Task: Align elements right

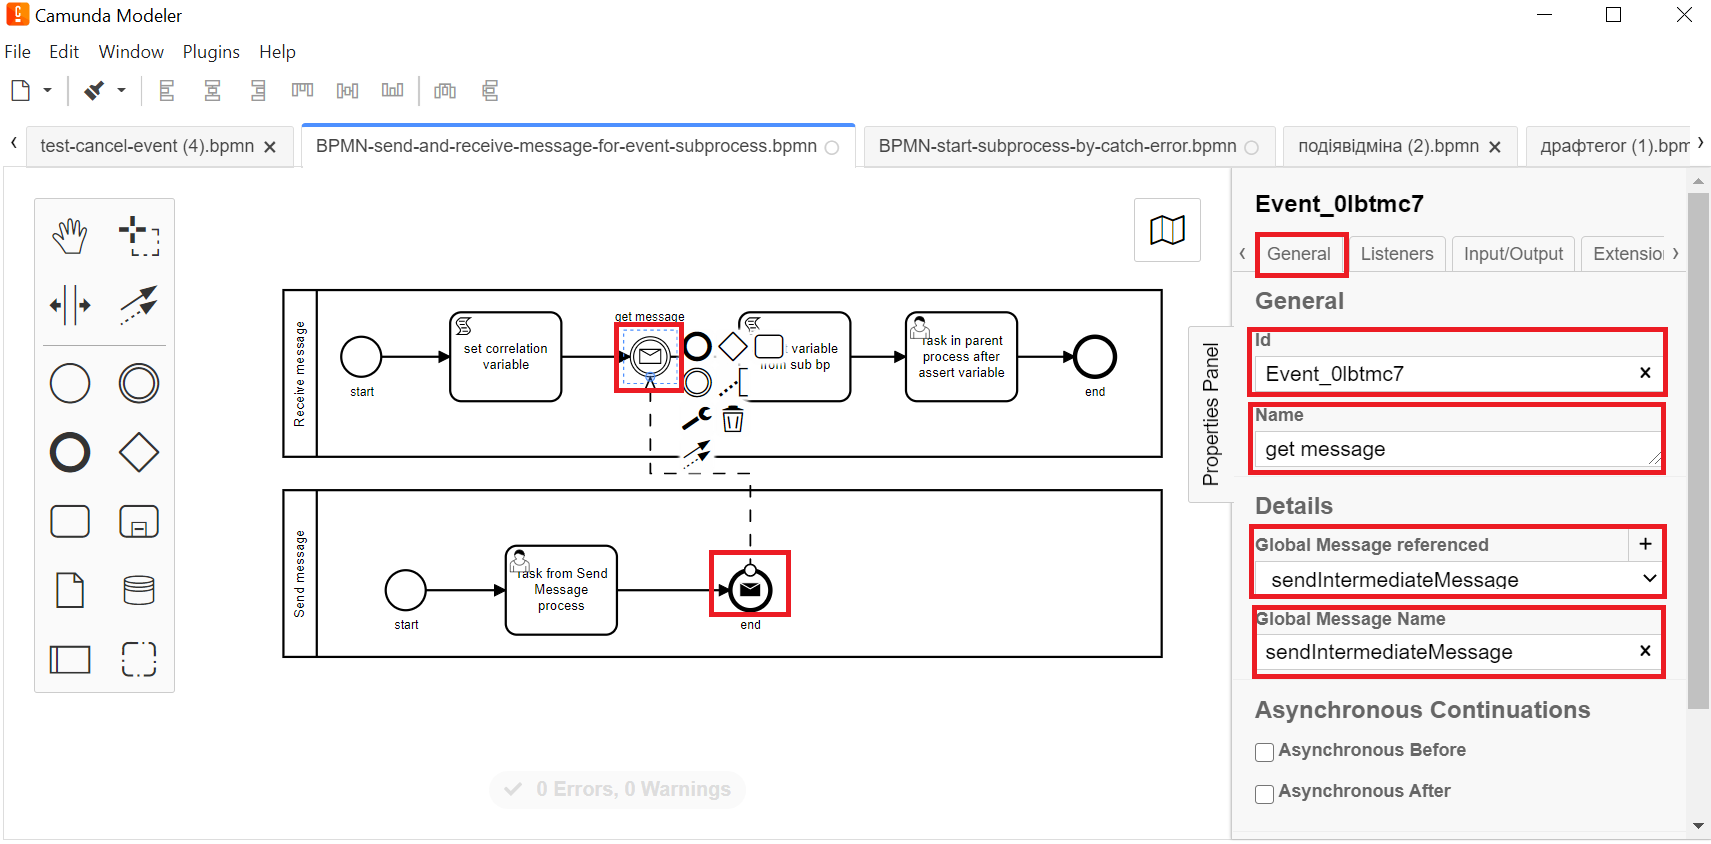Action: [258, 91]
